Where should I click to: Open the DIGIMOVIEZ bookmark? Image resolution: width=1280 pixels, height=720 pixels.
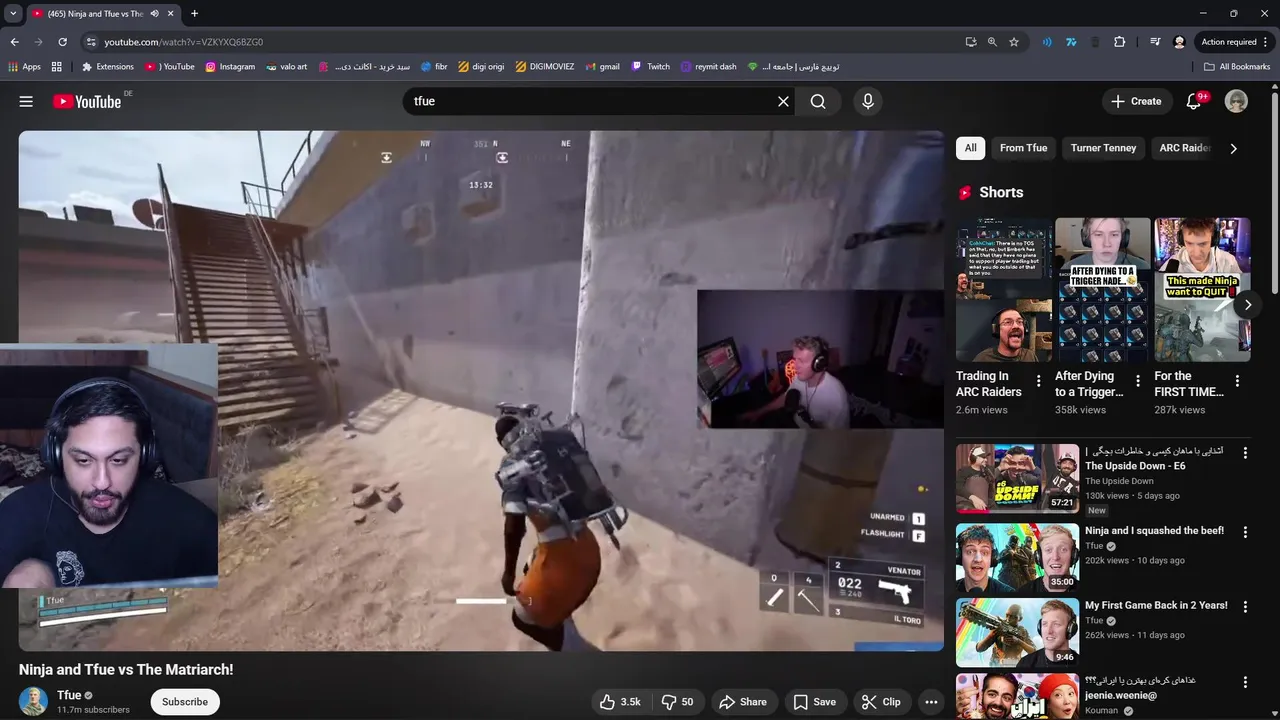pos(545,67)
